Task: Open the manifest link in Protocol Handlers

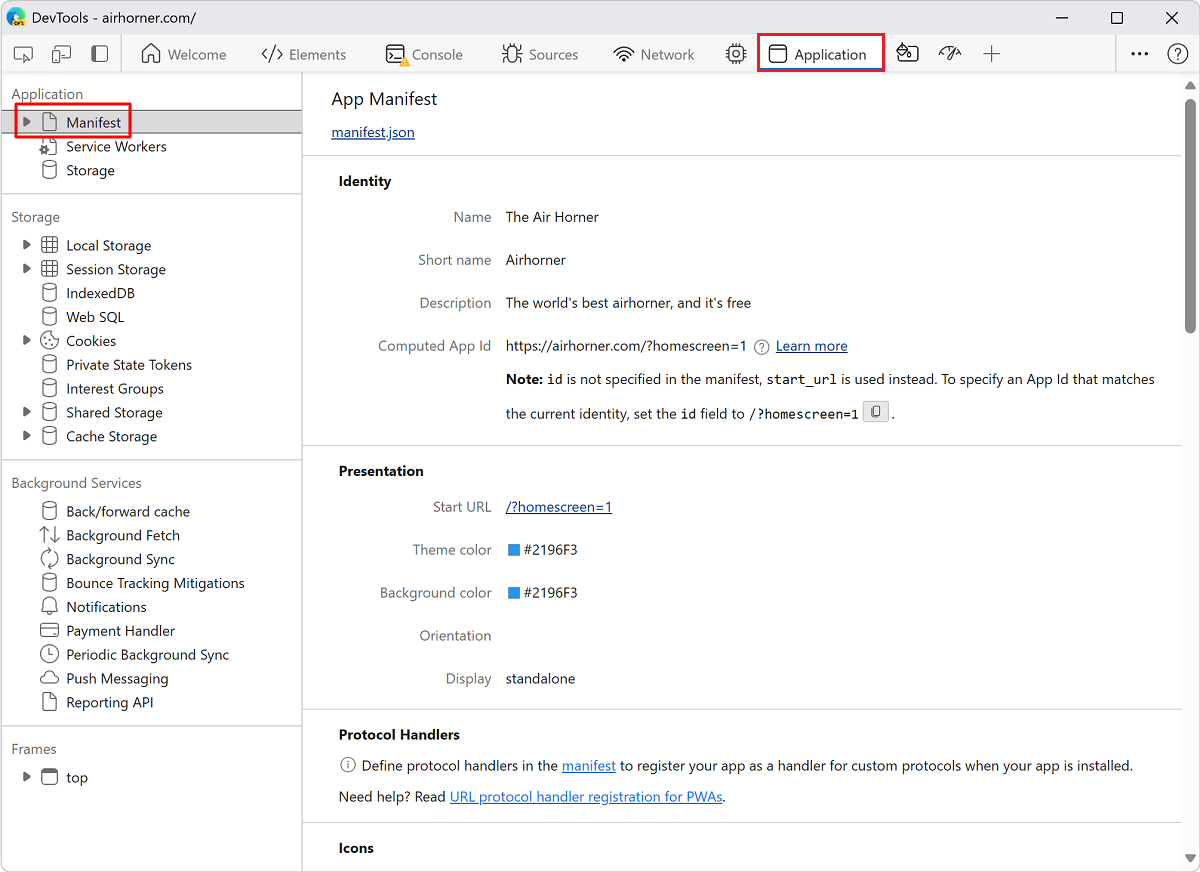Action: coord(589,766)
